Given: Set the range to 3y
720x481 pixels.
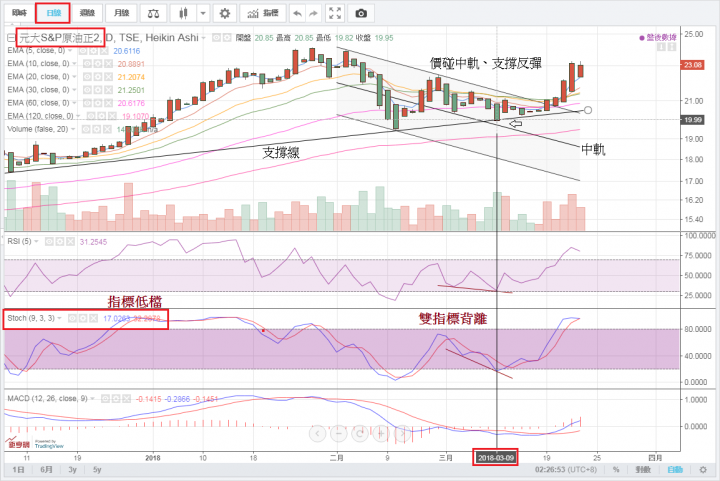Looking at the screenshot, I should (73, 470).
